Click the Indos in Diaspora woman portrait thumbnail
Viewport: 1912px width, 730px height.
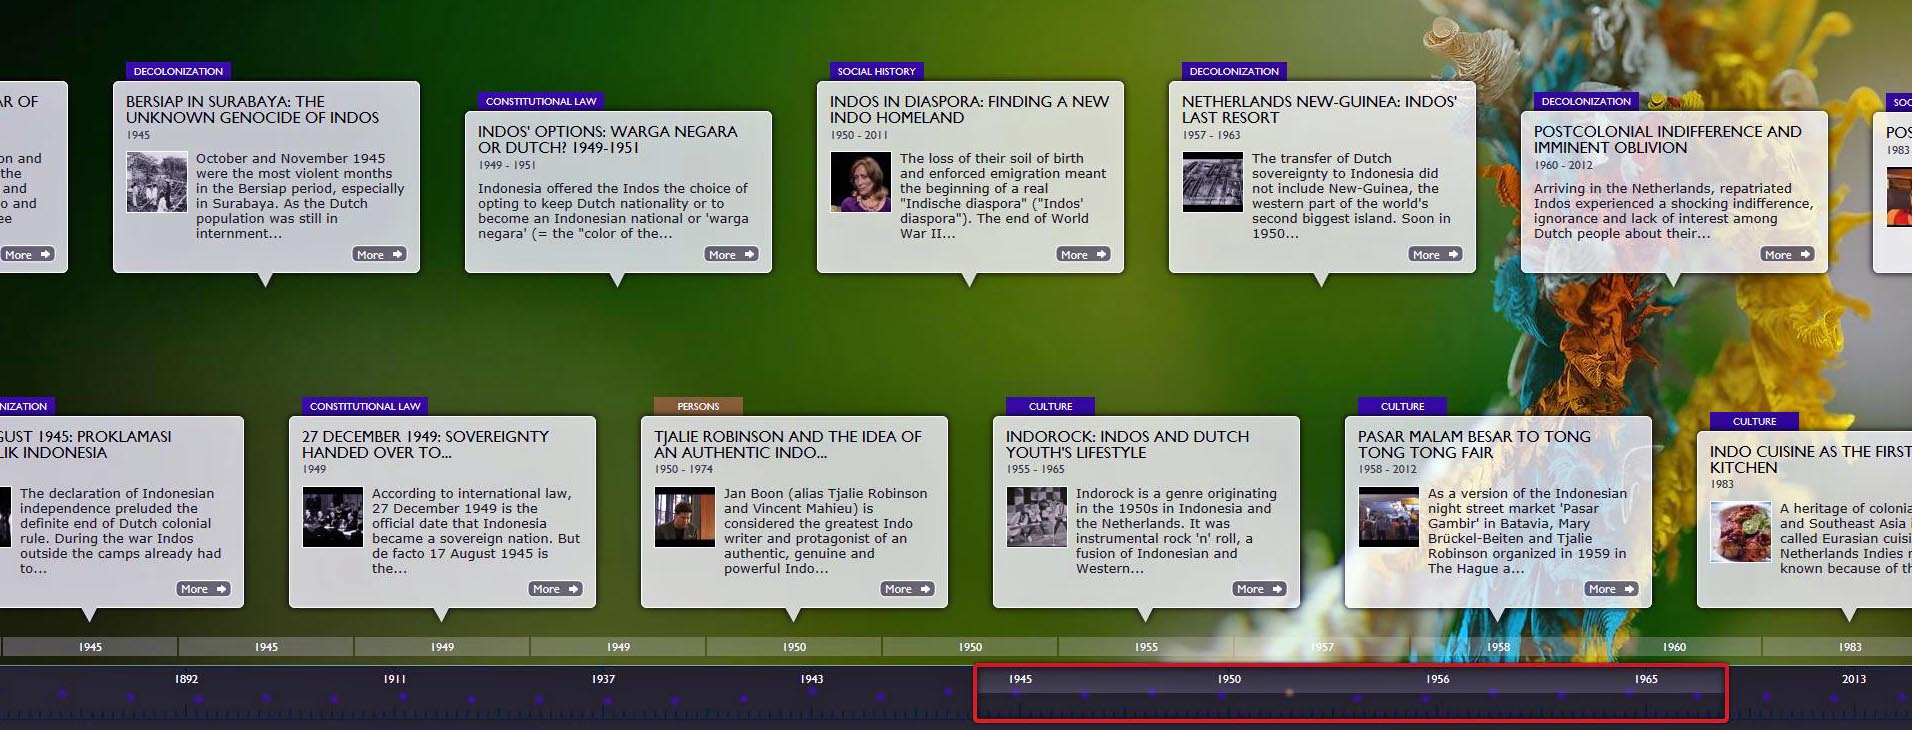(x=860, y=182)
